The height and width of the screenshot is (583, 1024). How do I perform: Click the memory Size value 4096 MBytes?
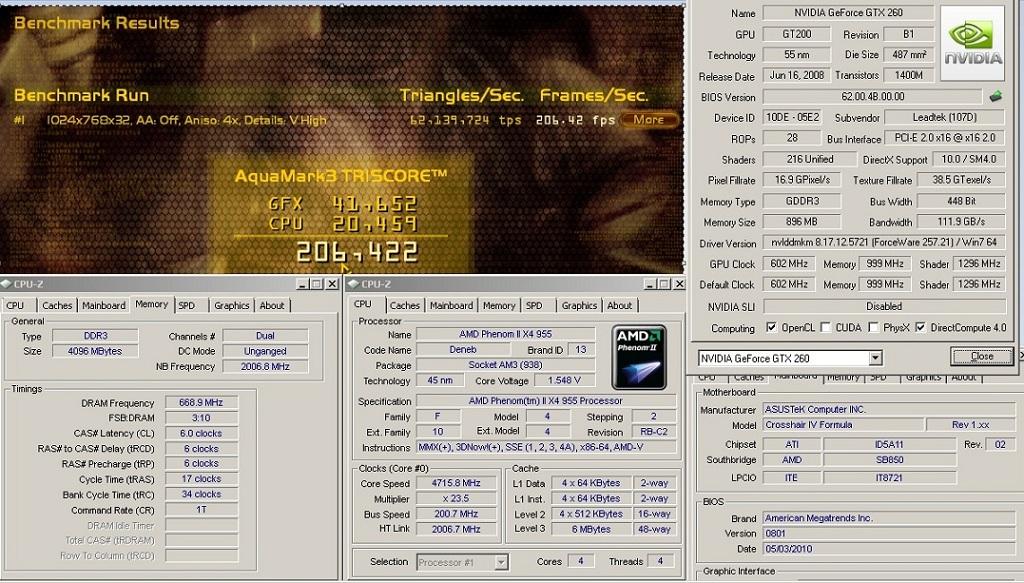95,351
